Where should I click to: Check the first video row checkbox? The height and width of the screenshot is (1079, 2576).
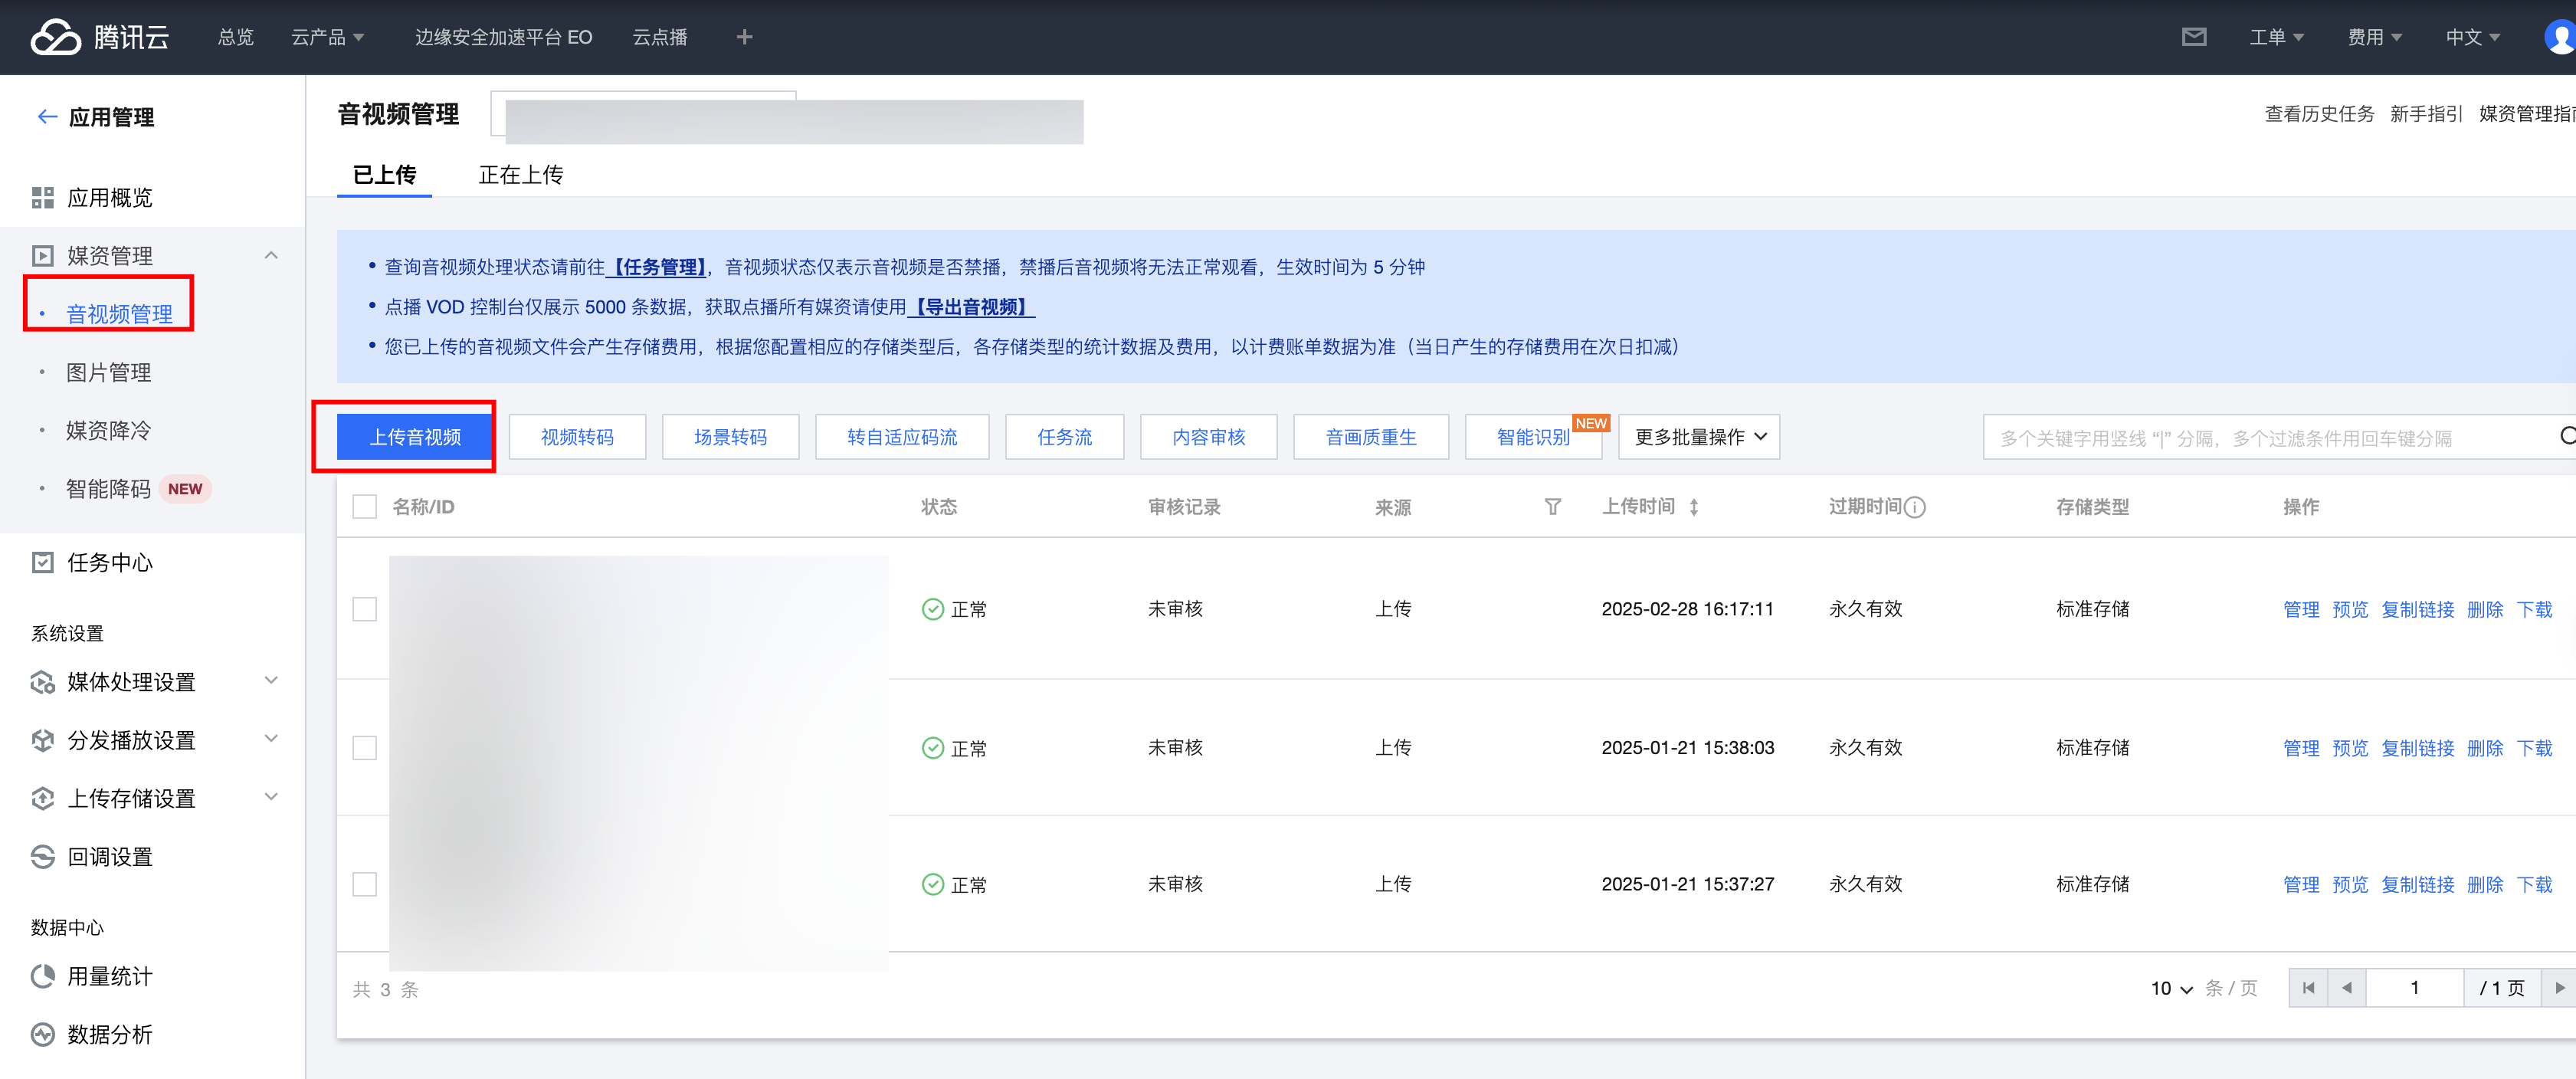(x=365, y=609)
